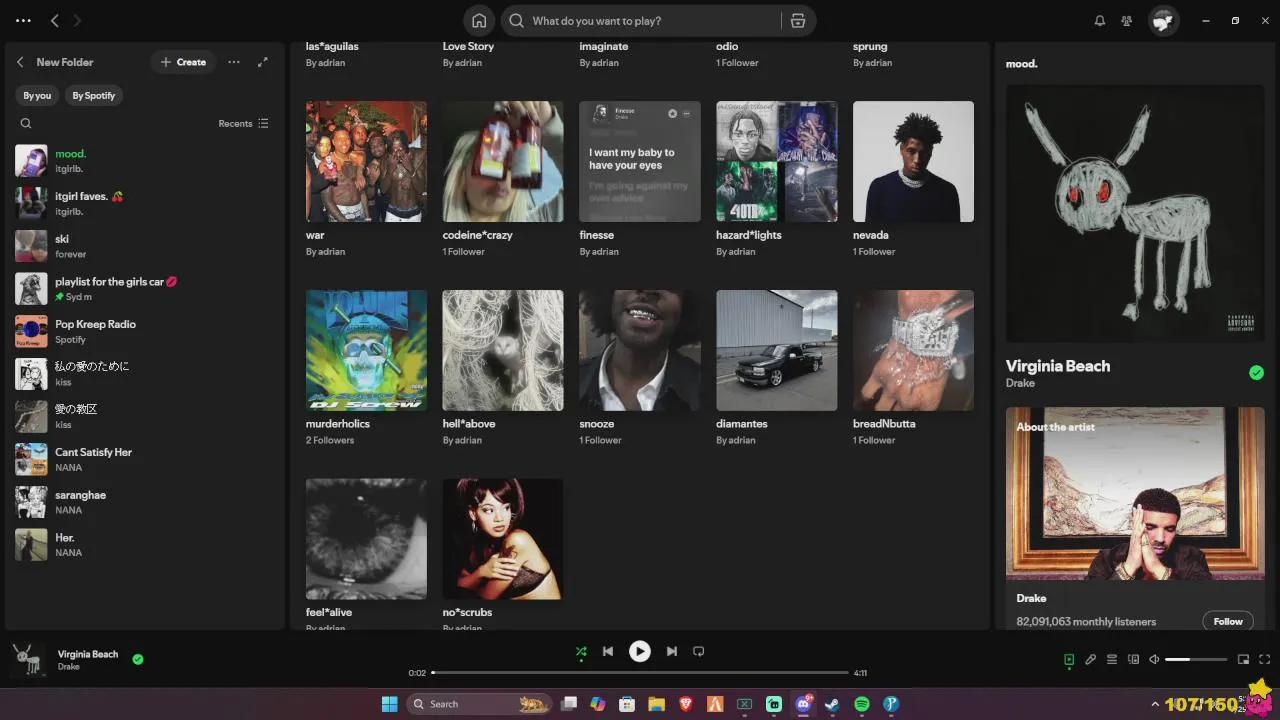This screenshot has height=720, width=1280.
Task: Open the 'saranghae' playlist
Action: tap(145, 502)
